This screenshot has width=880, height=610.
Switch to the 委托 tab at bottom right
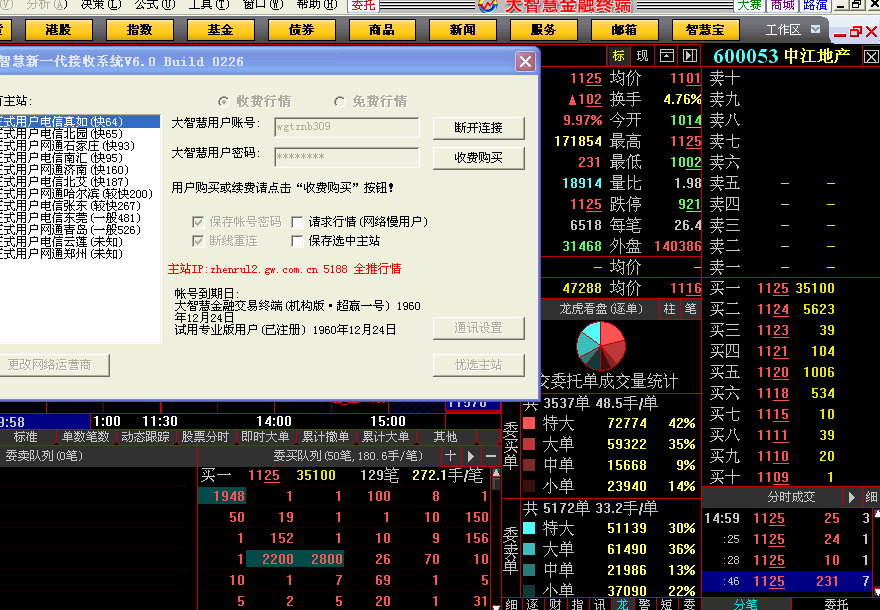tap(836, 604)
